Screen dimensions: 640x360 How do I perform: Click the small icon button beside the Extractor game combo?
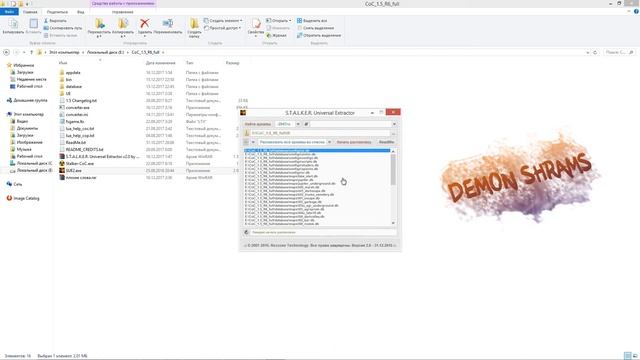pyautogui.click(x=306, y=124)
